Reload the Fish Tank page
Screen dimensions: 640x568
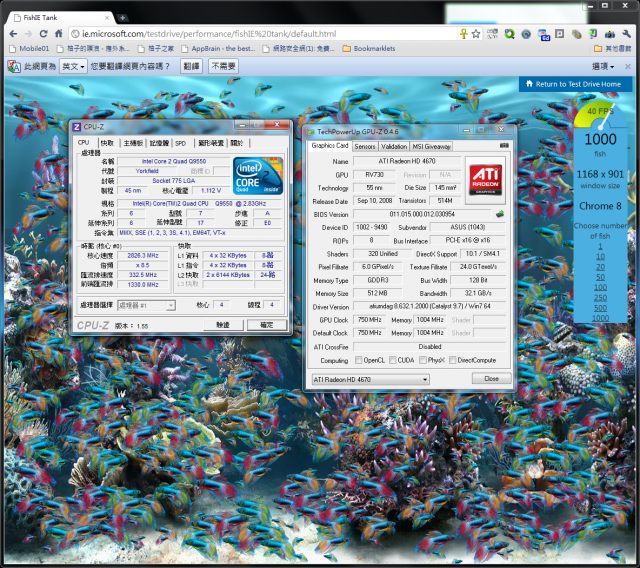[43, 34]
